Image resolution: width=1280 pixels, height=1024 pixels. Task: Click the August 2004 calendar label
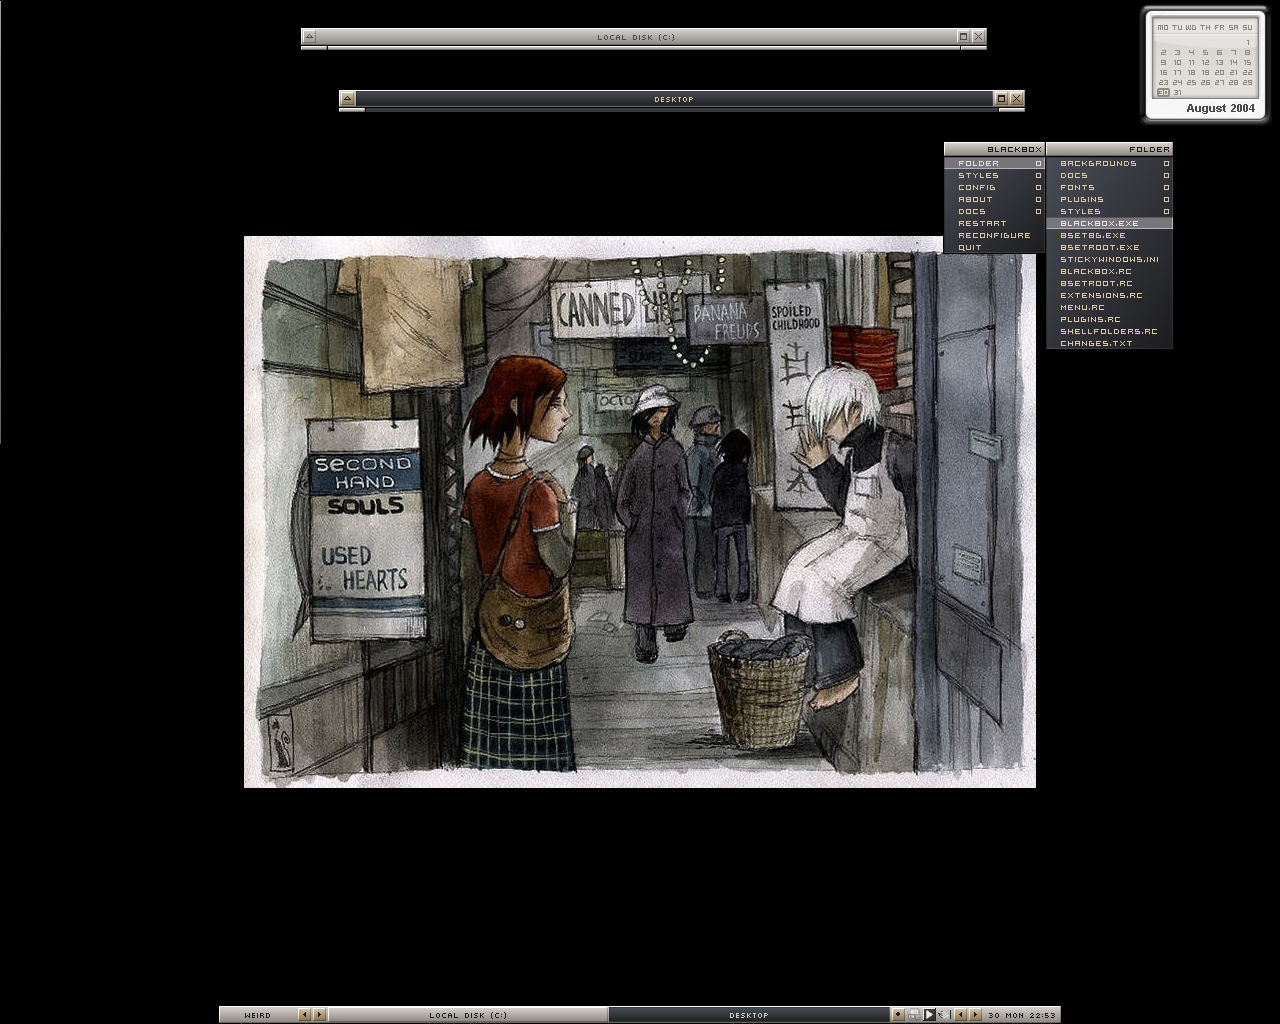tap(1221, 108)
